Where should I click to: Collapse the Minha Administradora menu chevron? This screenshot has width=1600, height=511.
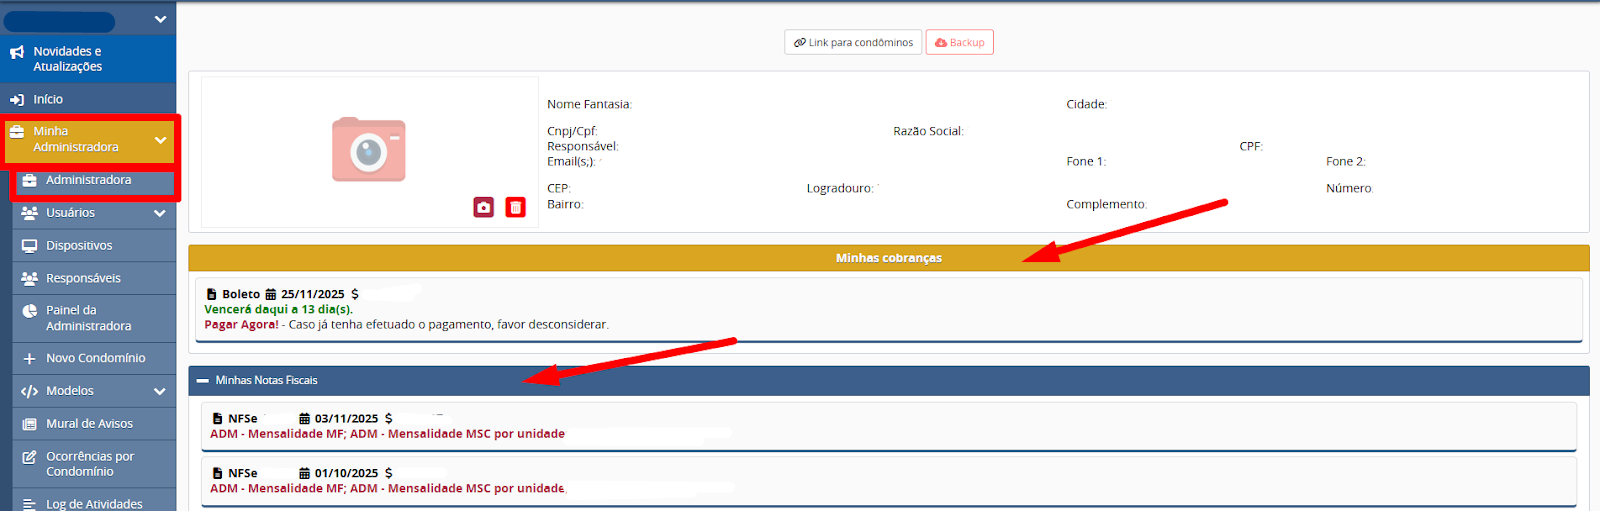[x=160, y=141]
